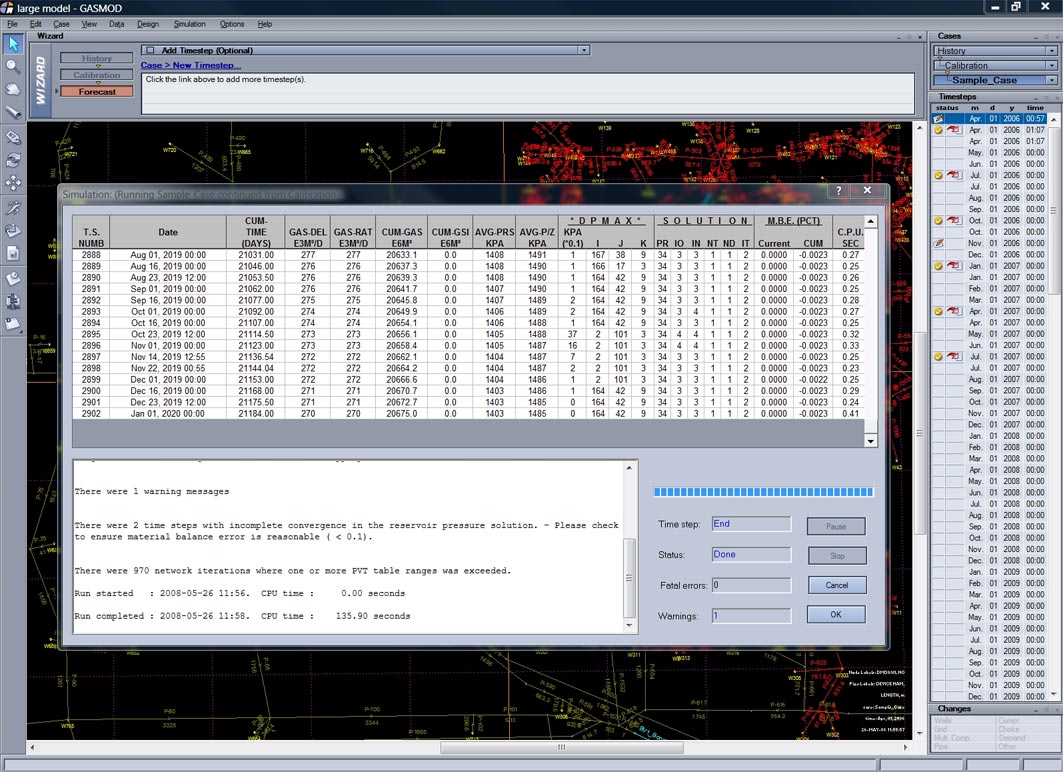Viewport: 1063px width, 772px height.
Task: Pick the four-way move arrows tool
Action: pos(13,183)
